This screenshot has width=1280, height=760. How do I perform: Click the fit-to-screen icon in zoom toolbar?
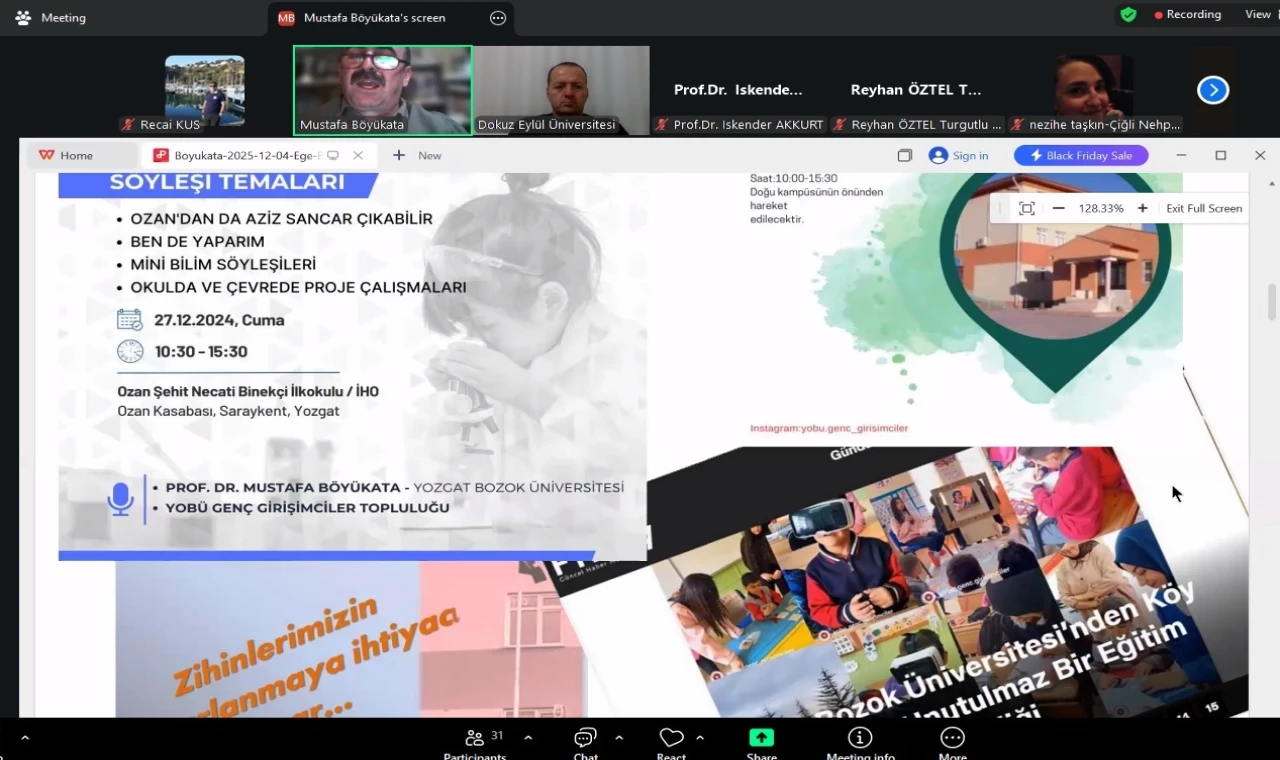(x=1026, y=208)
